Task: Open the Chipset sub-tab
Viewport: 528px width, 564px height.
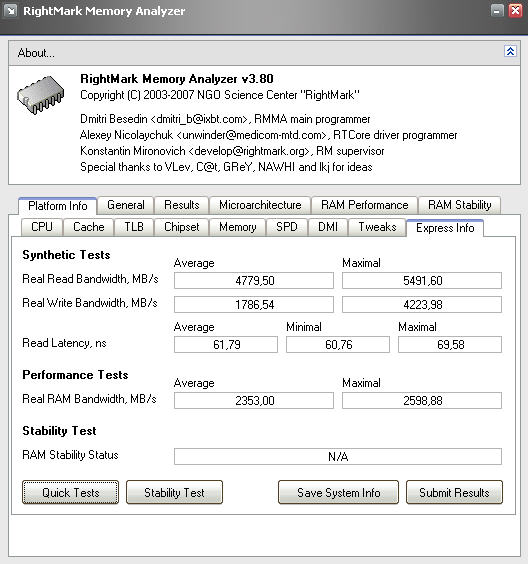Action: click(182, 227)
